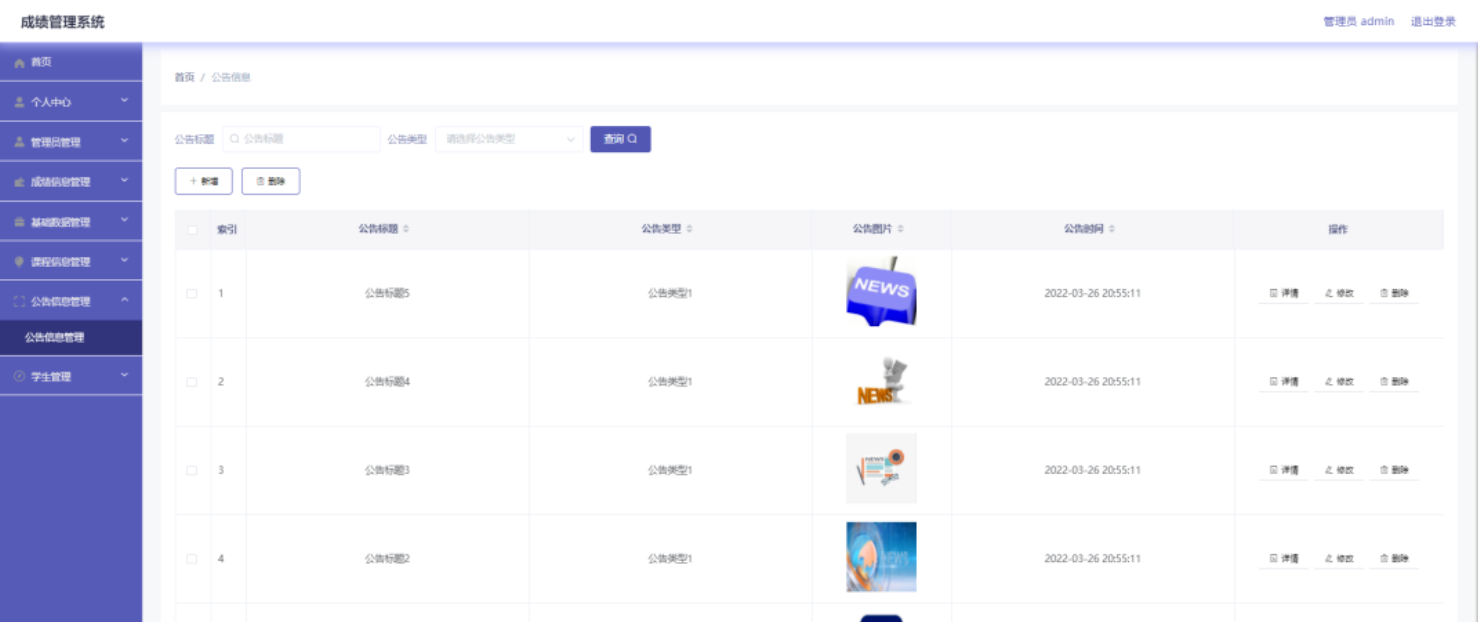Screen dimensions: 1478x622
Task: Check the checkbox for row 公告标题4
Action: (192, 382)
